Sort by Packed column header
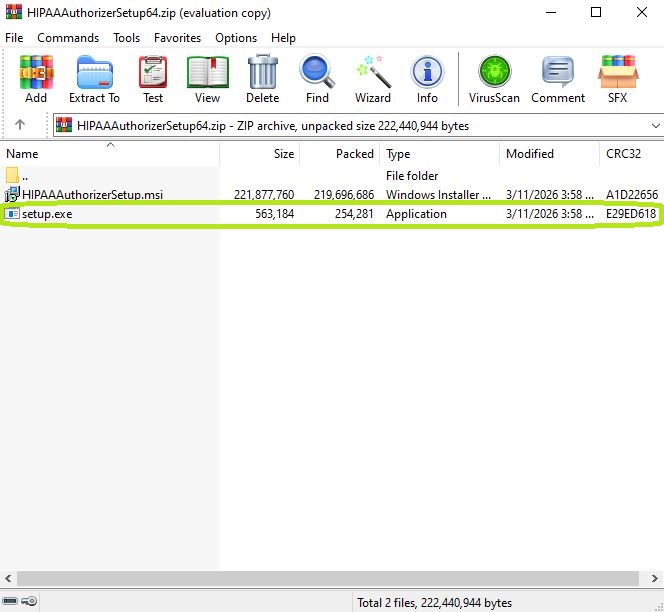 click(340, 154)
